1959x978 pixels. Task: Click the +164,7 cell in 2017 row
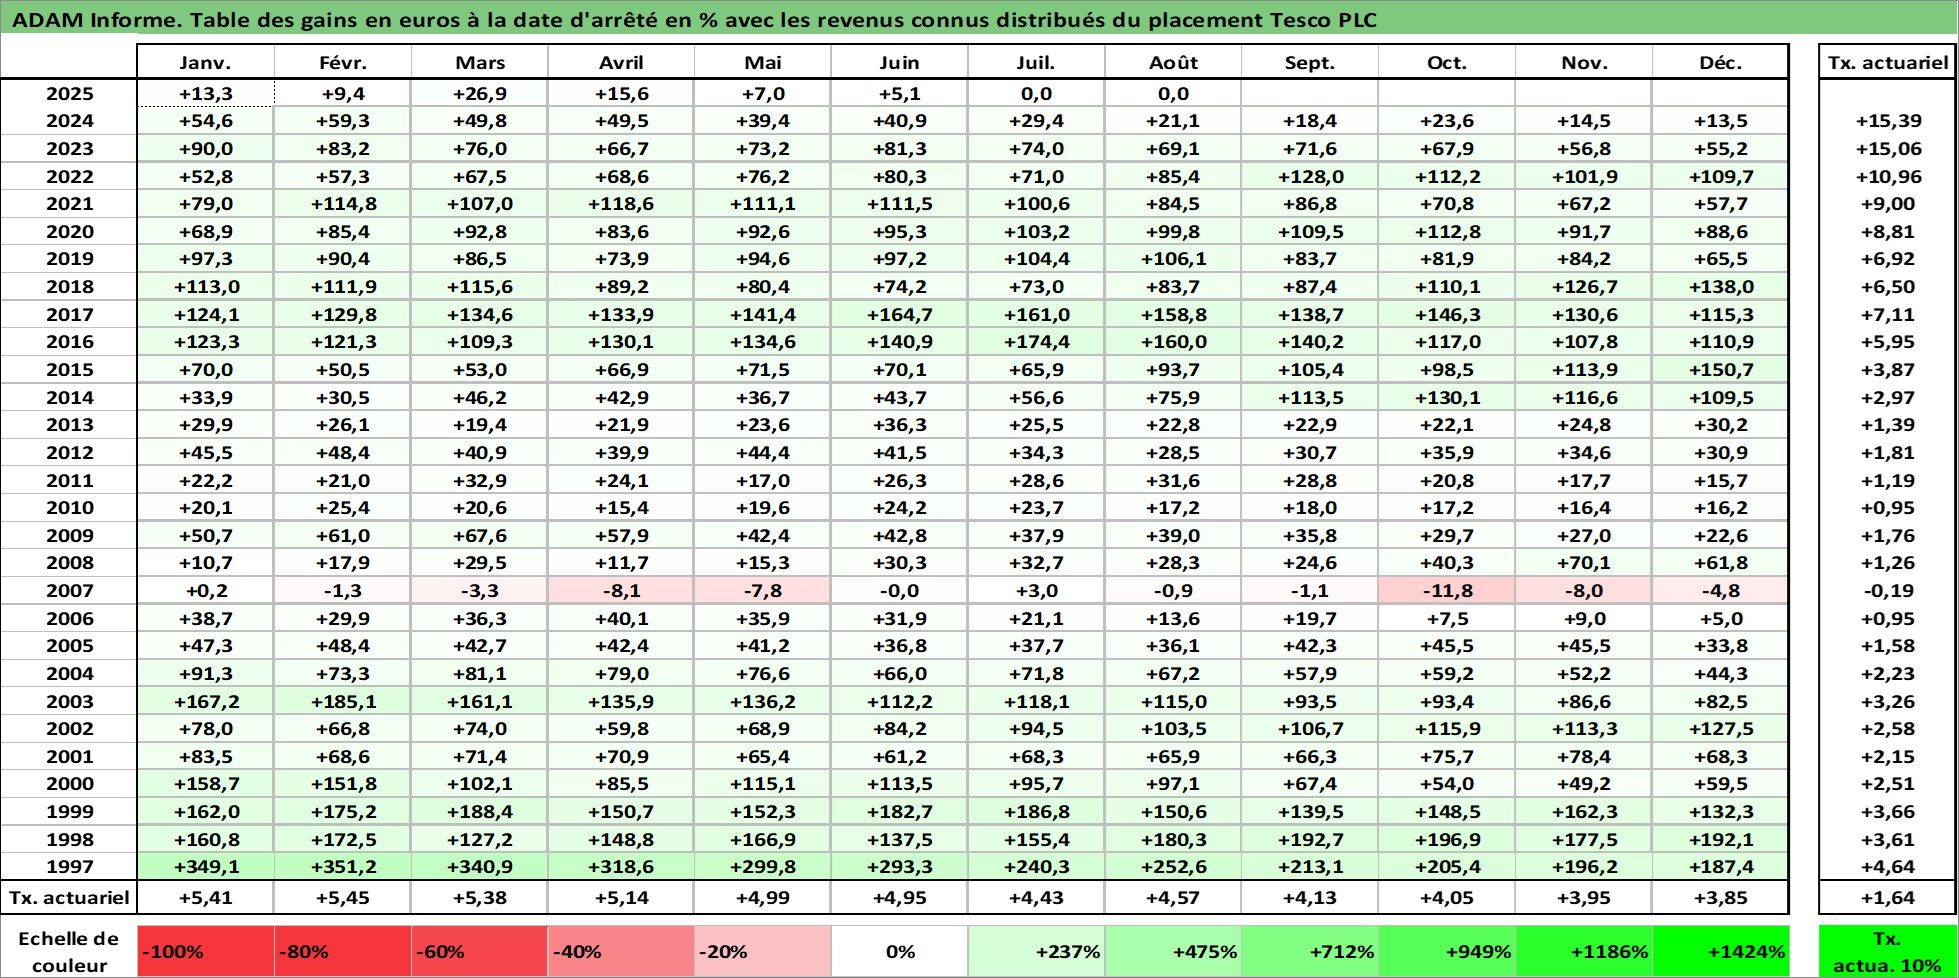[899, 315]
